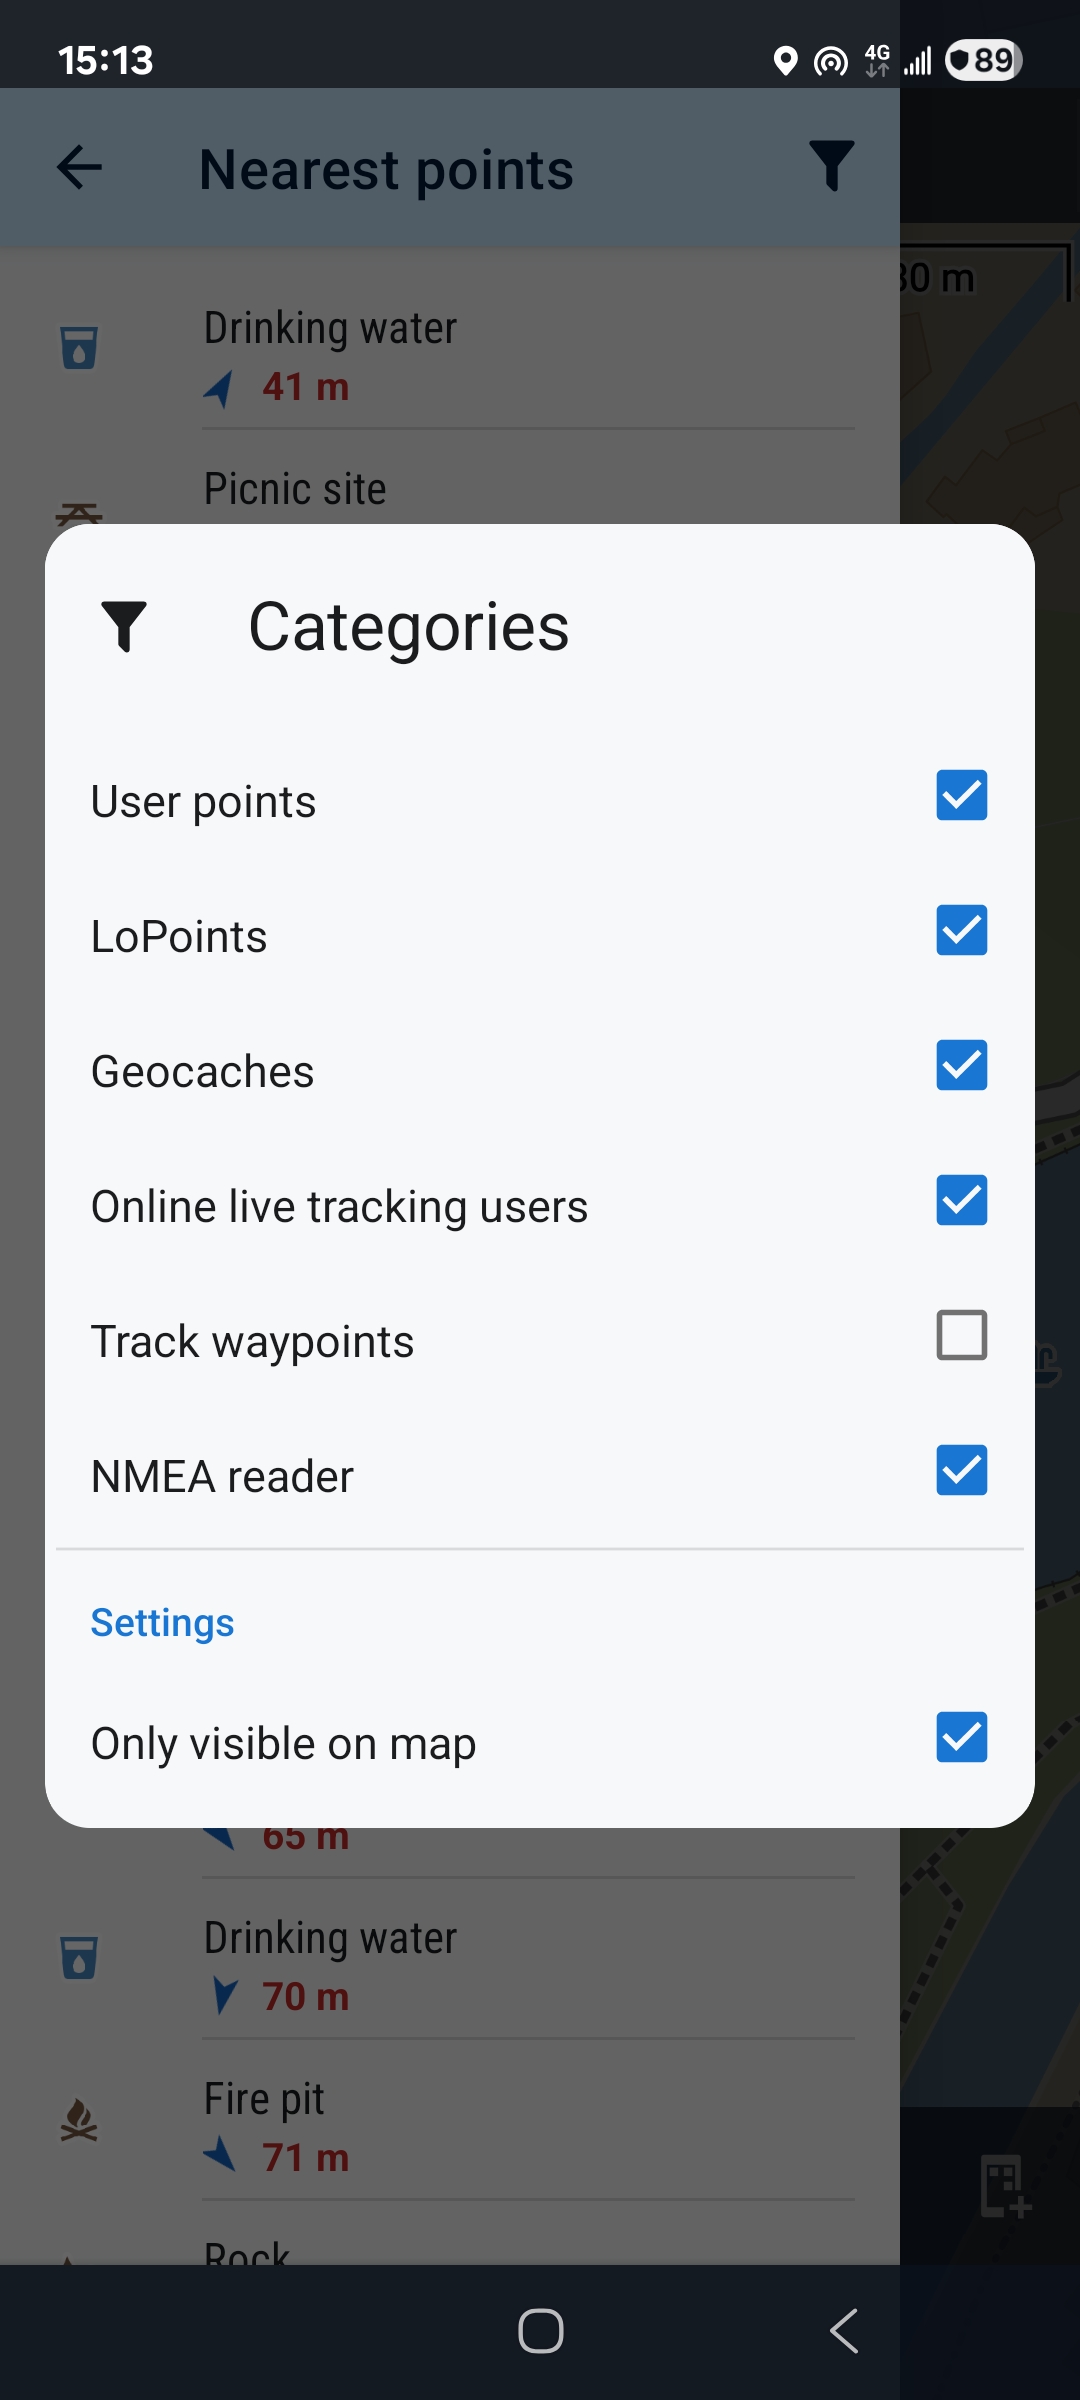Turn off the NMEA reader checkbox
This screenshot has width=1080, height=2400.
pyautogui.click(x=961, y=1471)
